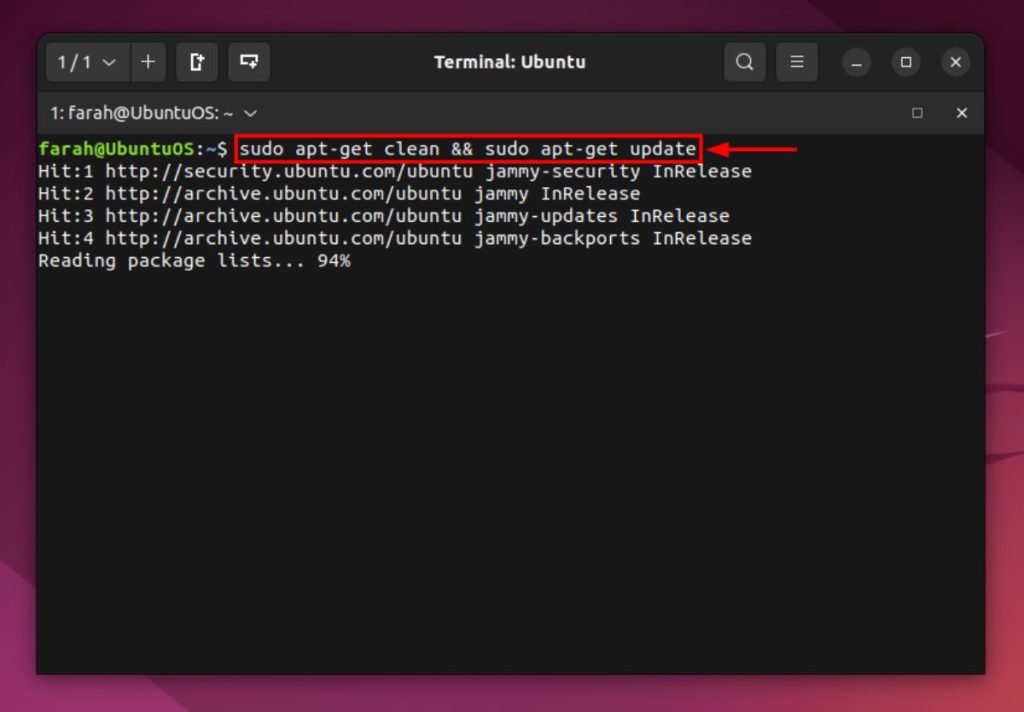Split the terminal into a pane on the right
1024x712 pixels.
pos(196,62)
